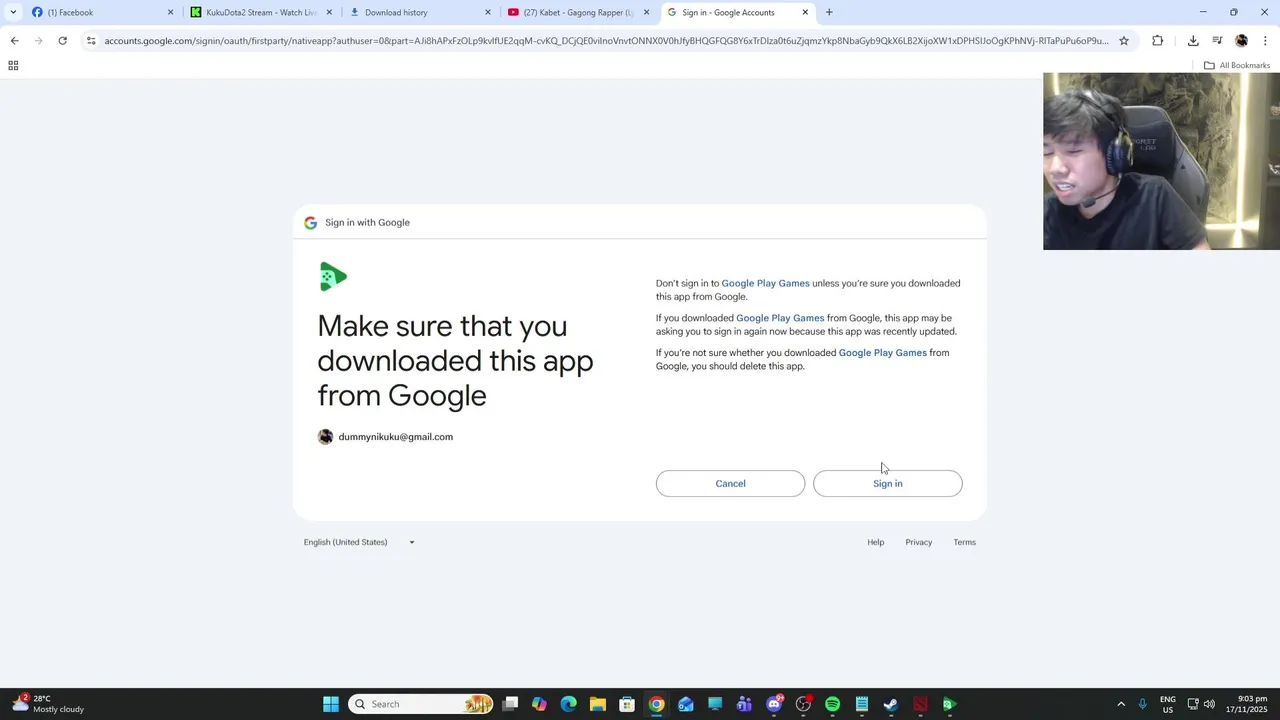Screen dimensions: 1280x720
Task: Switch to the KukuDota2 Stream tab
Action: coord(261,12)
